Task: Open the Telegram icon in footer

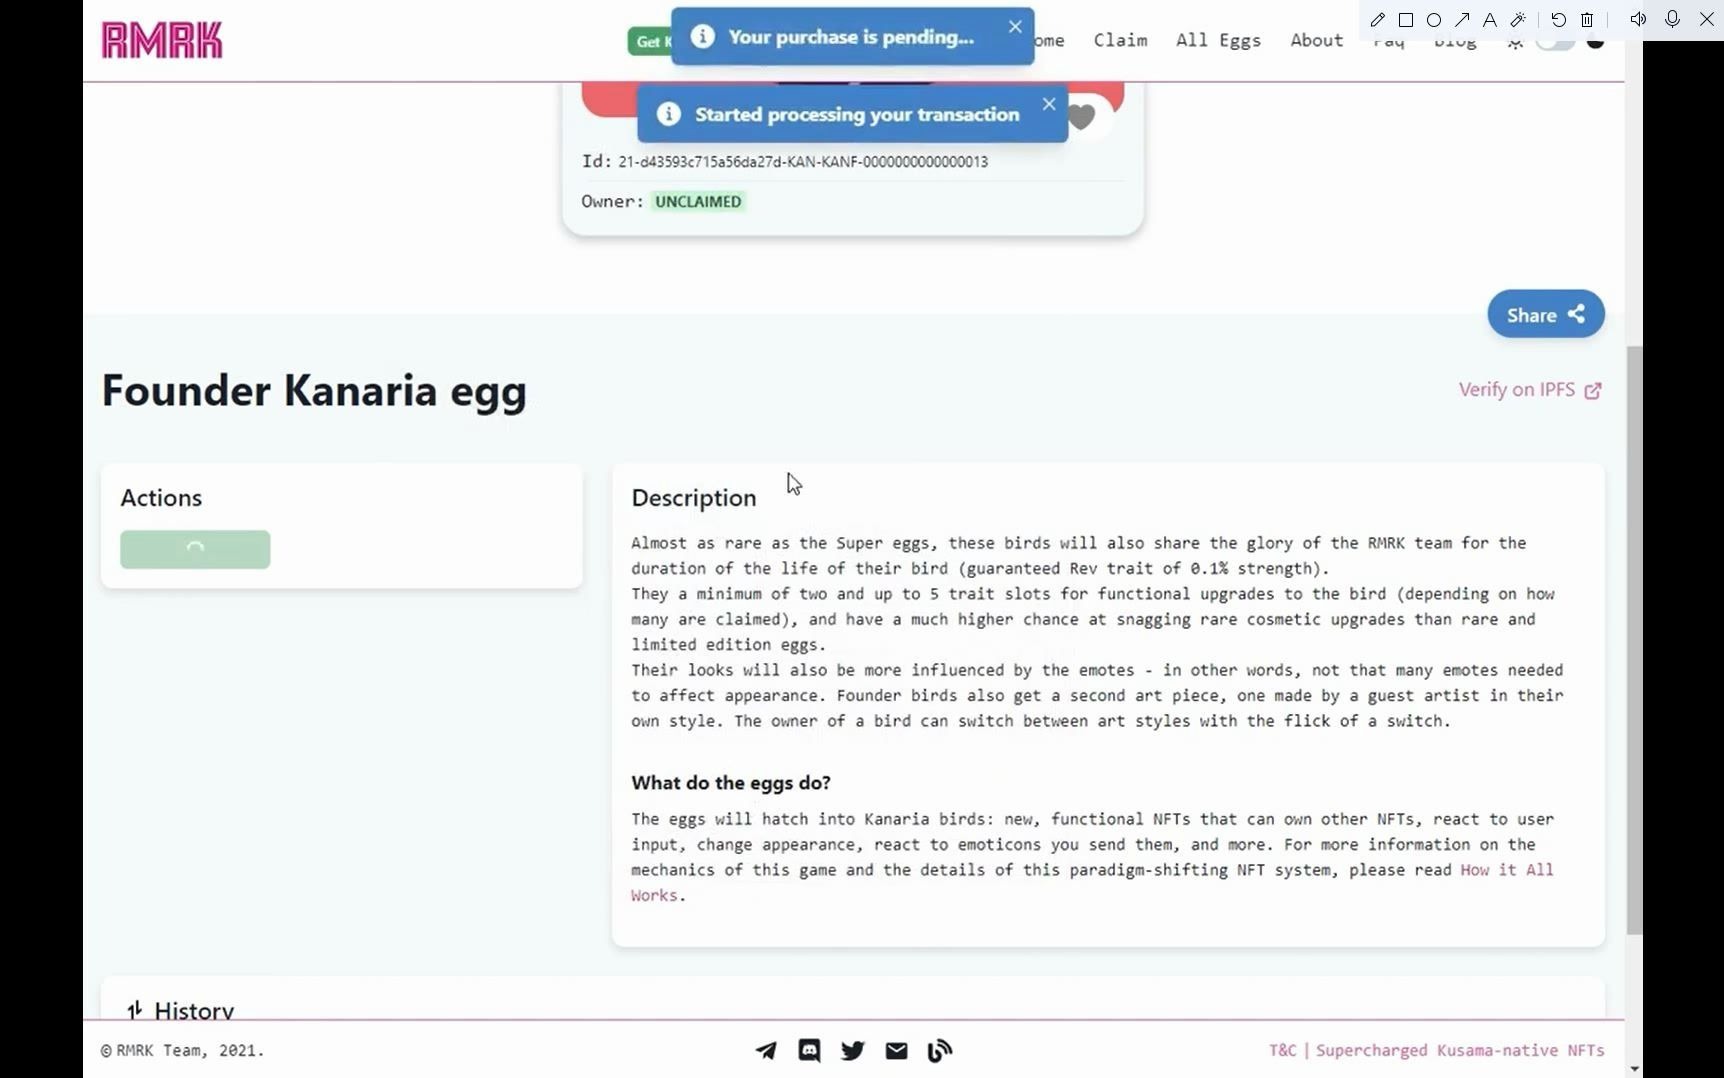Action: tap(766, 1050)
